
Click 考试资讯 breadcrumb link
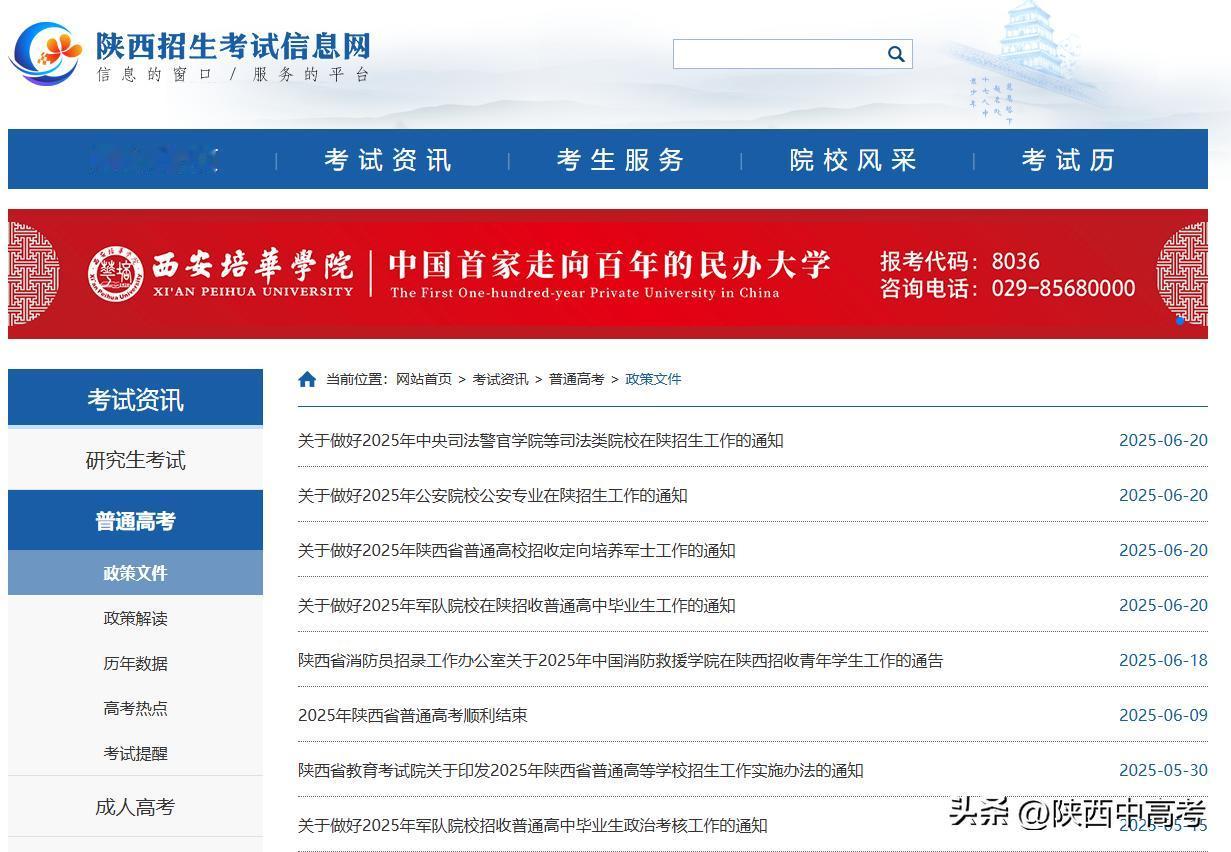500,379
